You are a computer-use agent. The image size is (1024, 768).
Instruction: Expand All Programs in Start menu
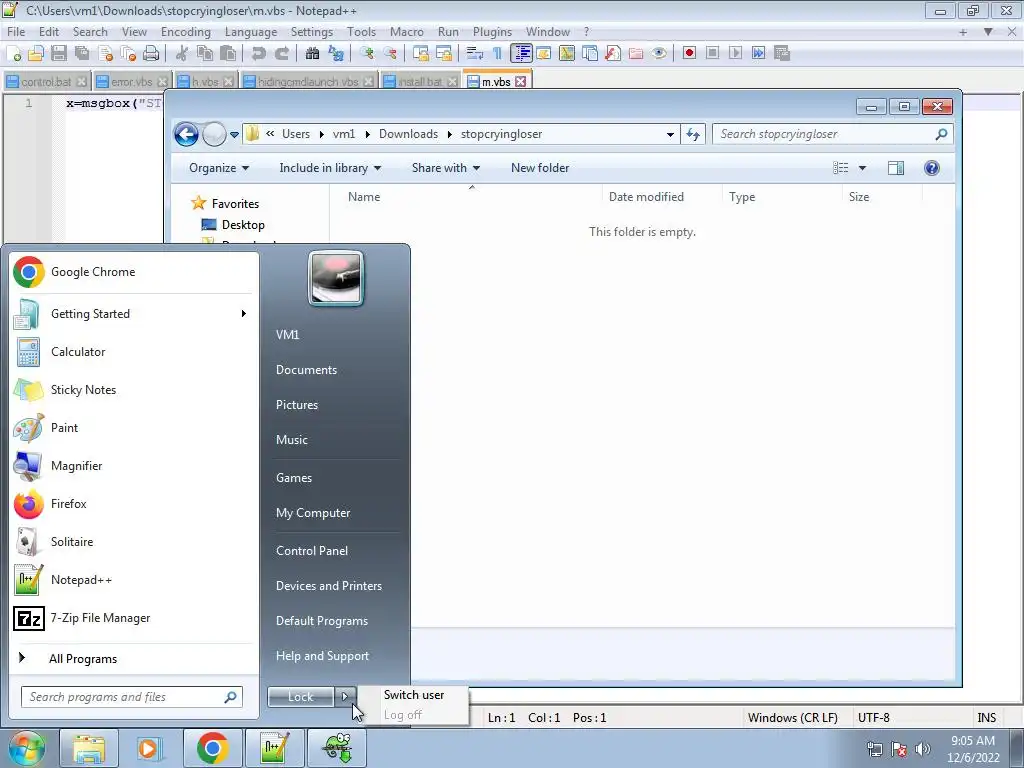pos(133,659)
